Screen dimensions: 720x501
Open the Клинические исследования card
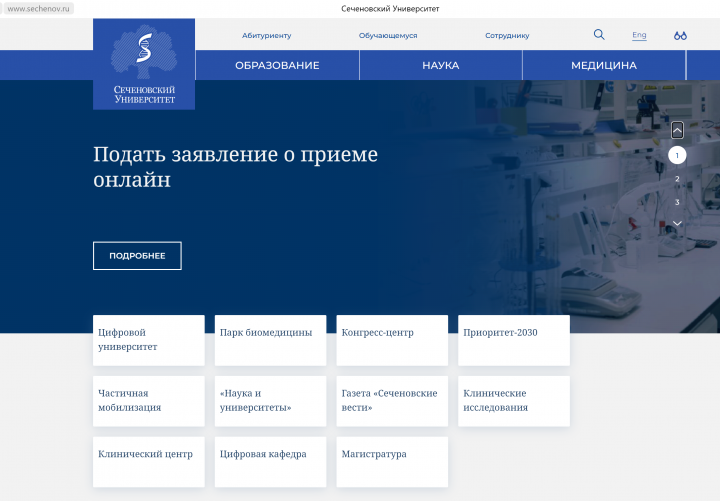pyautogui.click(x=514, y=401)
